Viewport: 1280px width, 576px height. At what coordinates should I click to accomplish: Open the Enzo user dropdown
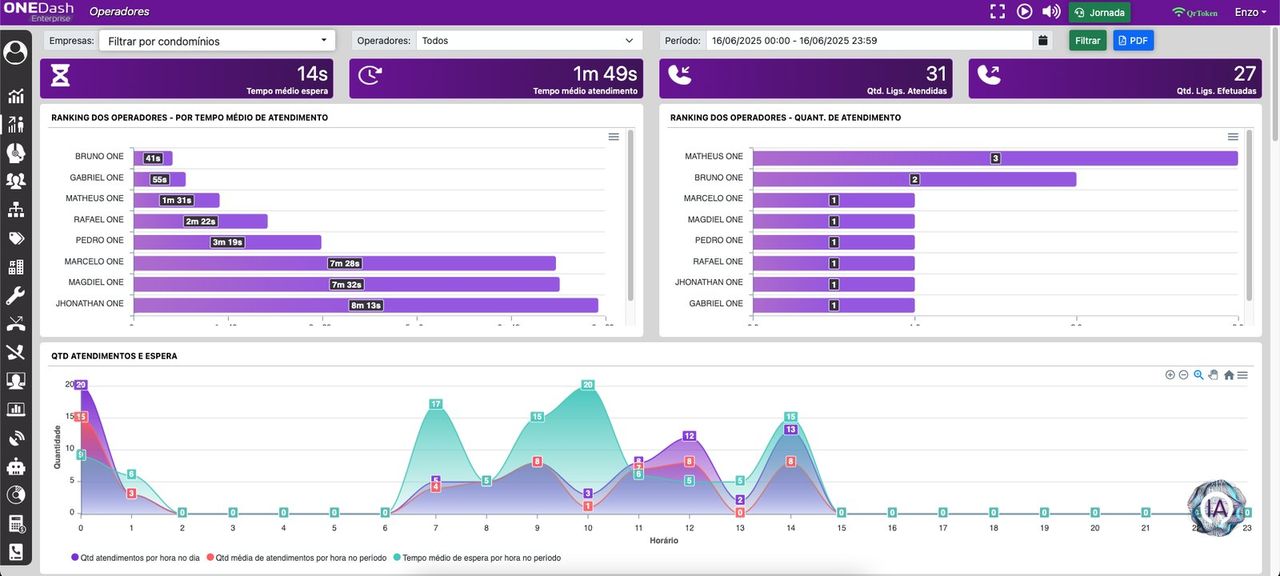point(1251,12)
